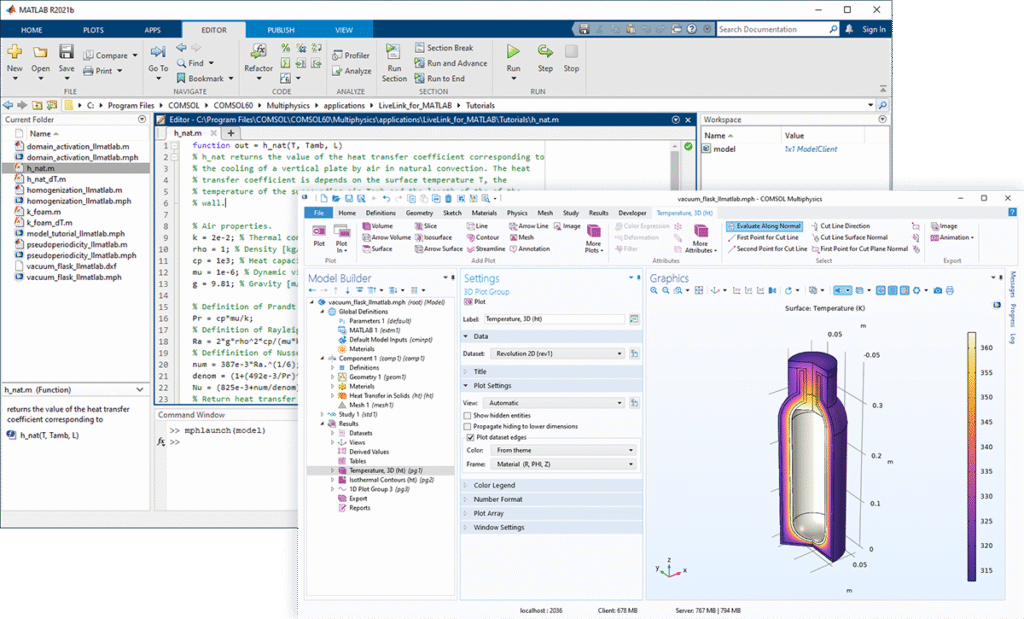The height and width of the screenshot is (619, 1024).
Task: Uncheck Plot dataset edges
Action: point(470,437)
